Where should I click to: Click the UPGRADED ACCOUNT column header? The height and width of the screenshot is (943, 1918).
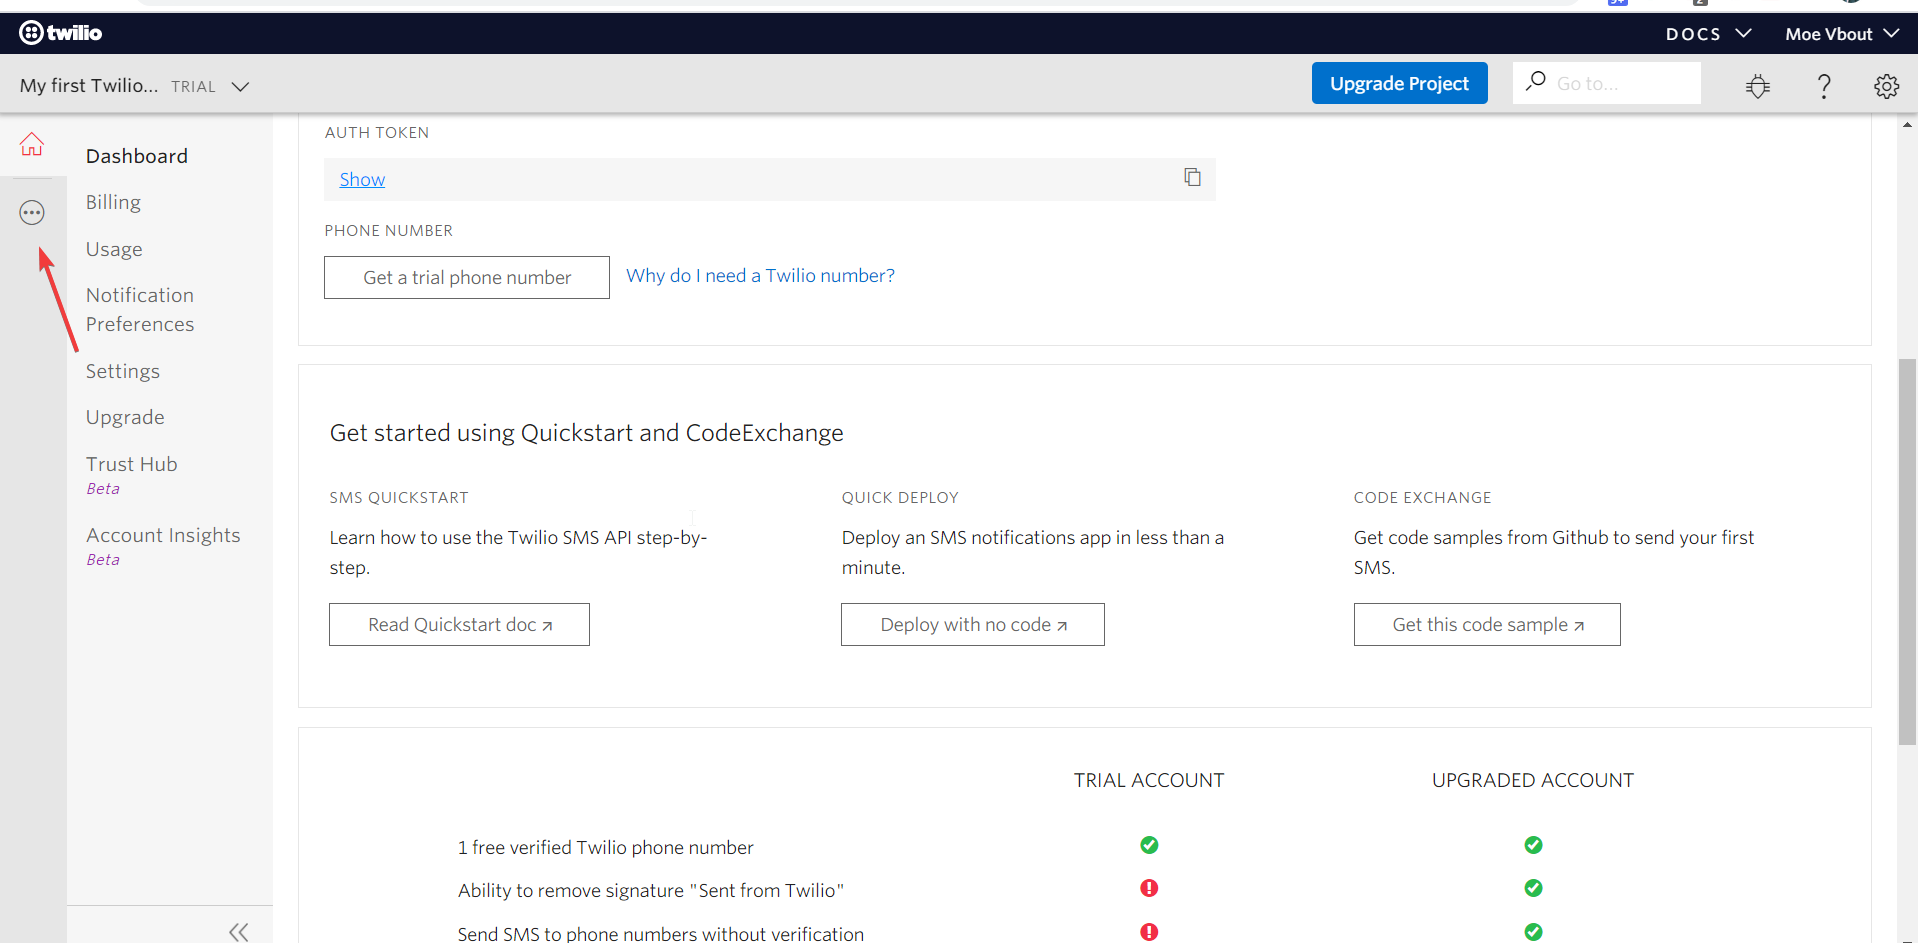pyautogui.click(x=1533, y=781)
